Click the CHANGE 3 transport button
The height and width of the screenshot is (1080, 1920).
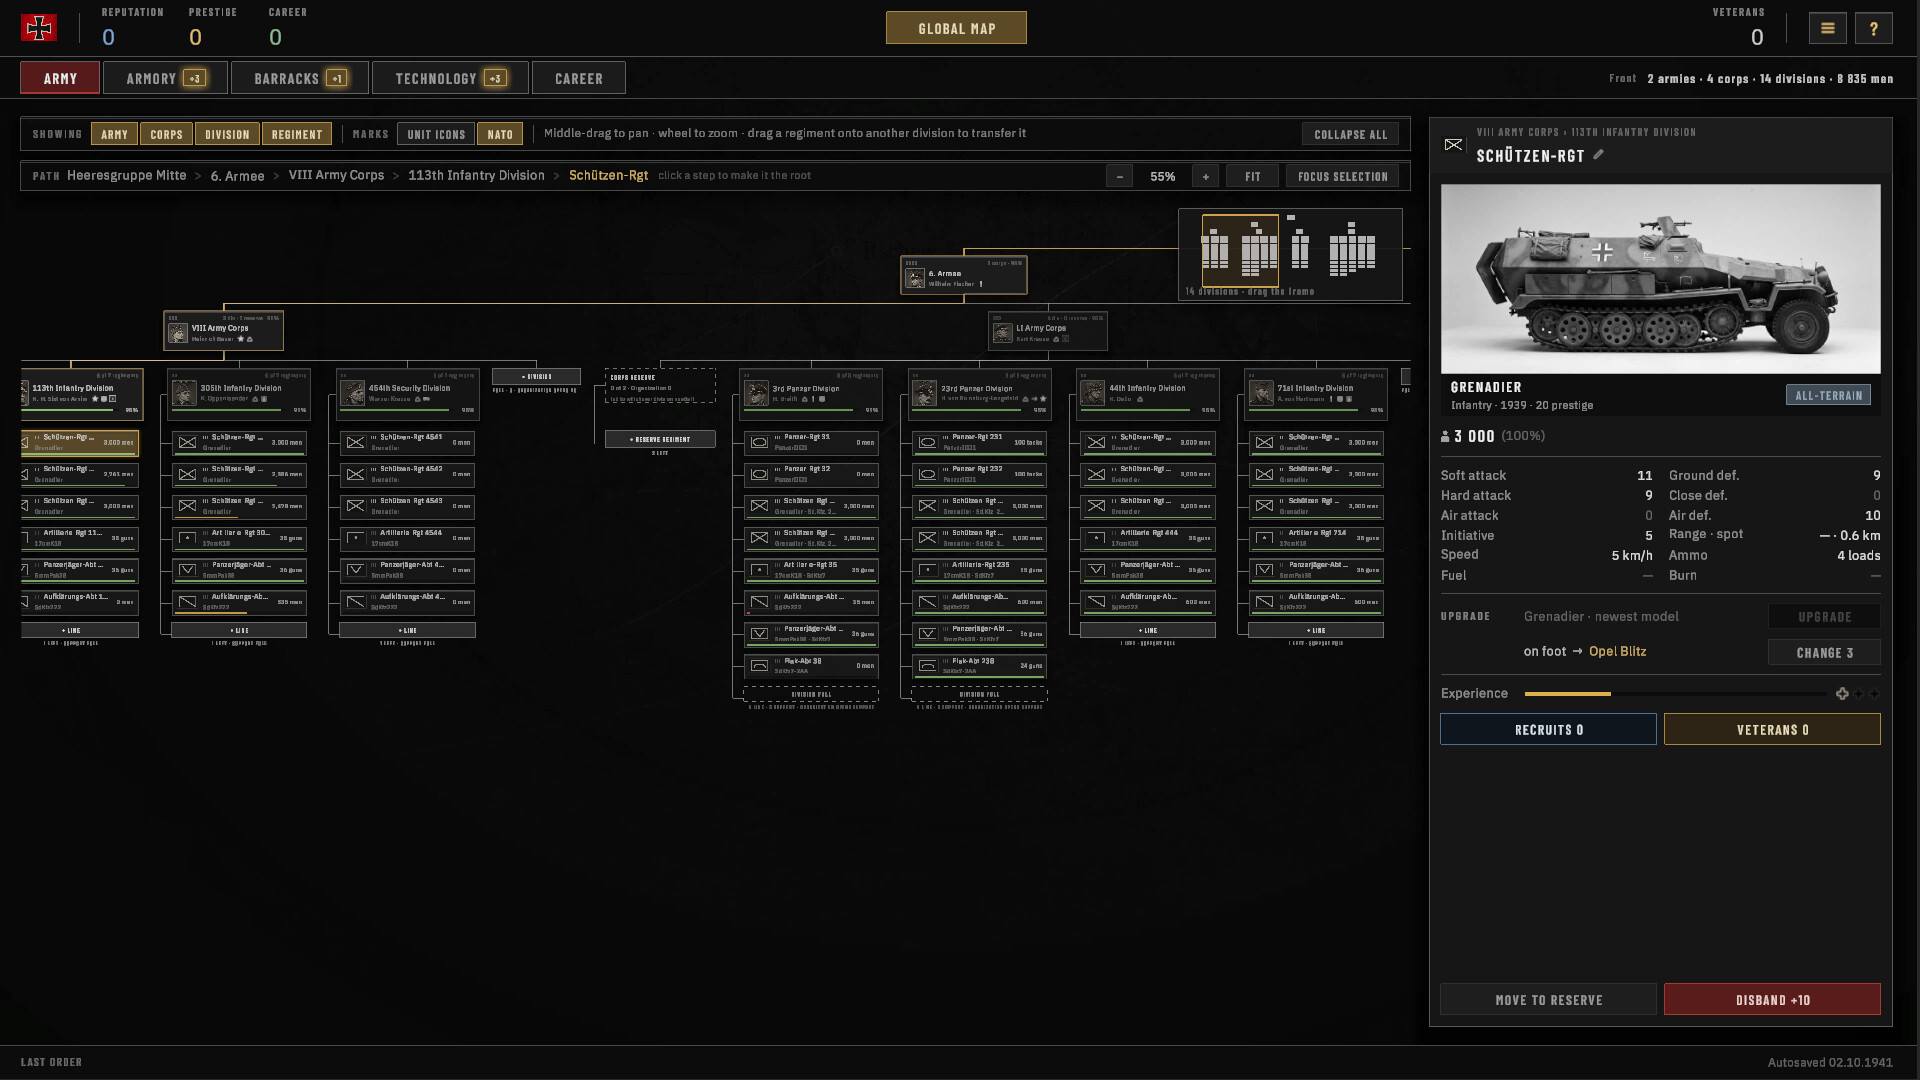[x=1824, y=653]
